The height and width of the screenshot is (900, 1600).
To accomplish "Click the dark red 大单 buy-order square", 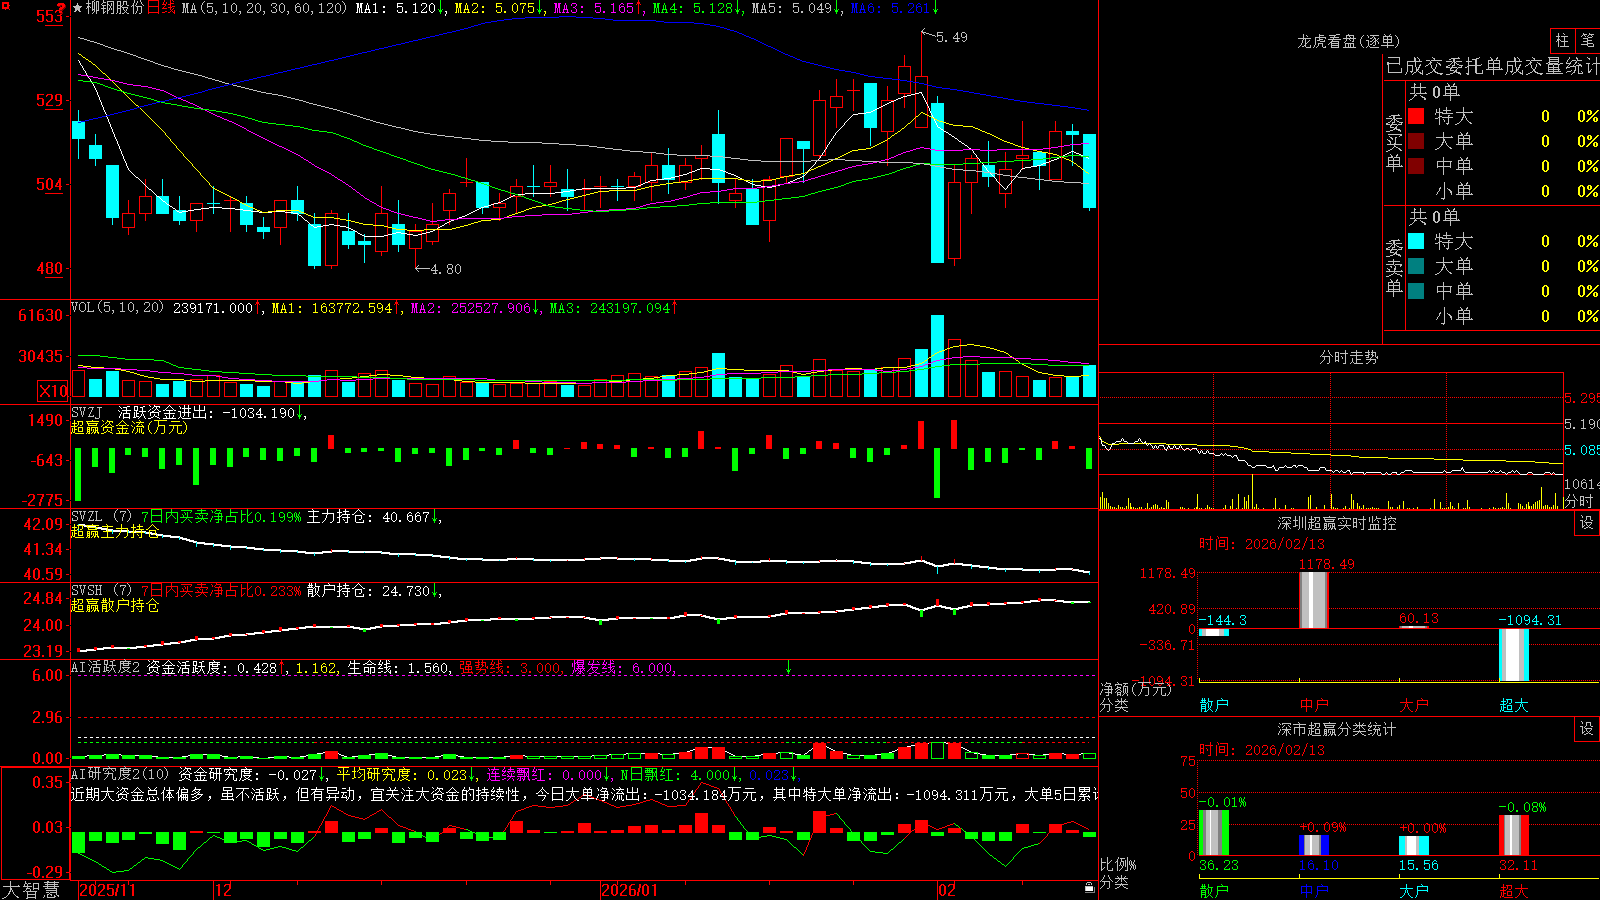I will tap(1416, 141).
